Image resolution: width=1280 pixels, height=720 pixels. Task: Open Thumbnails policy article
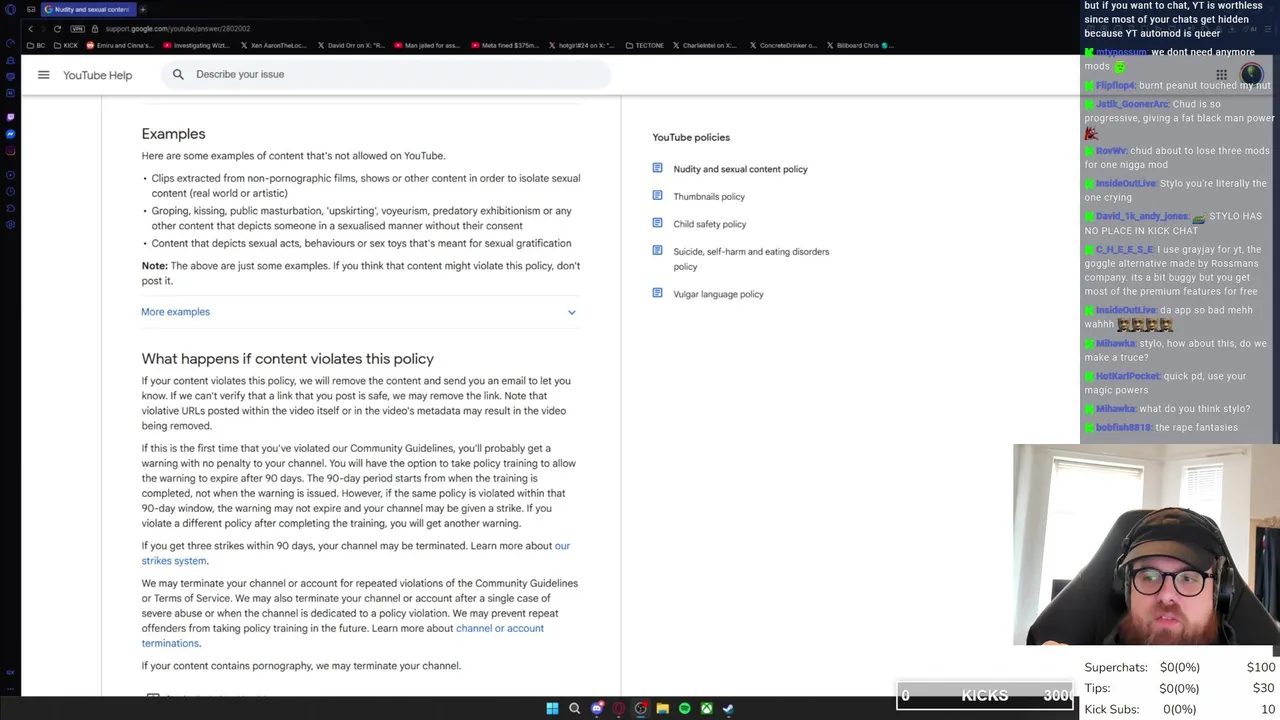[708, 197]
